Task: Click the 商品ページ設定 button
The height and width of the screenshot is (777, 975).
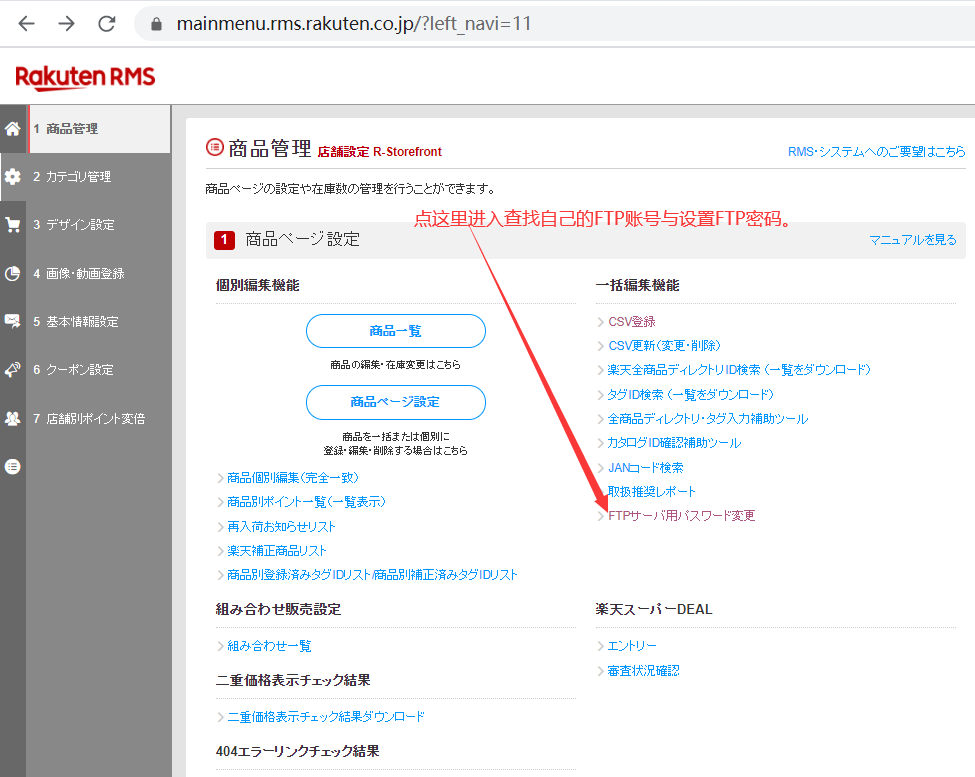Action: 395,402
